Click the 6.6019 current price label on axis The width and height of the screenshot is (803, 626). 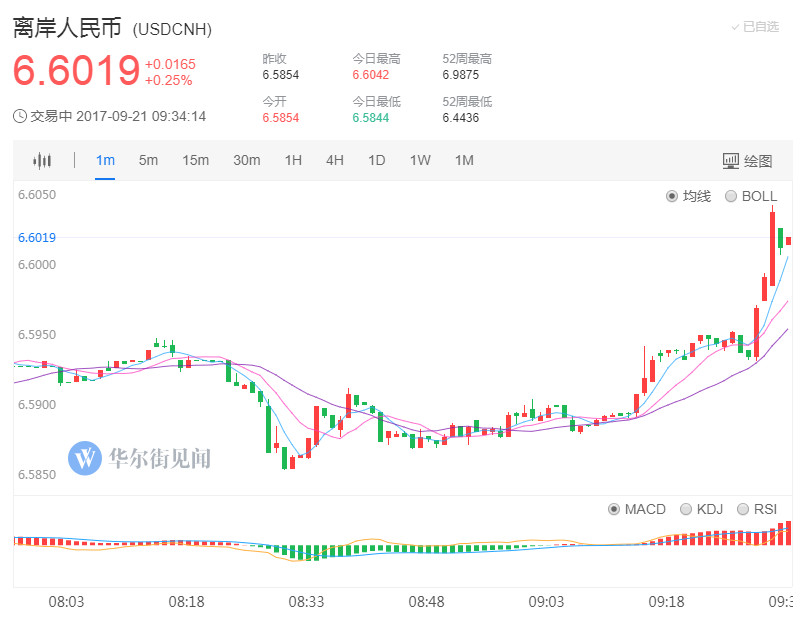coord(37,238)
